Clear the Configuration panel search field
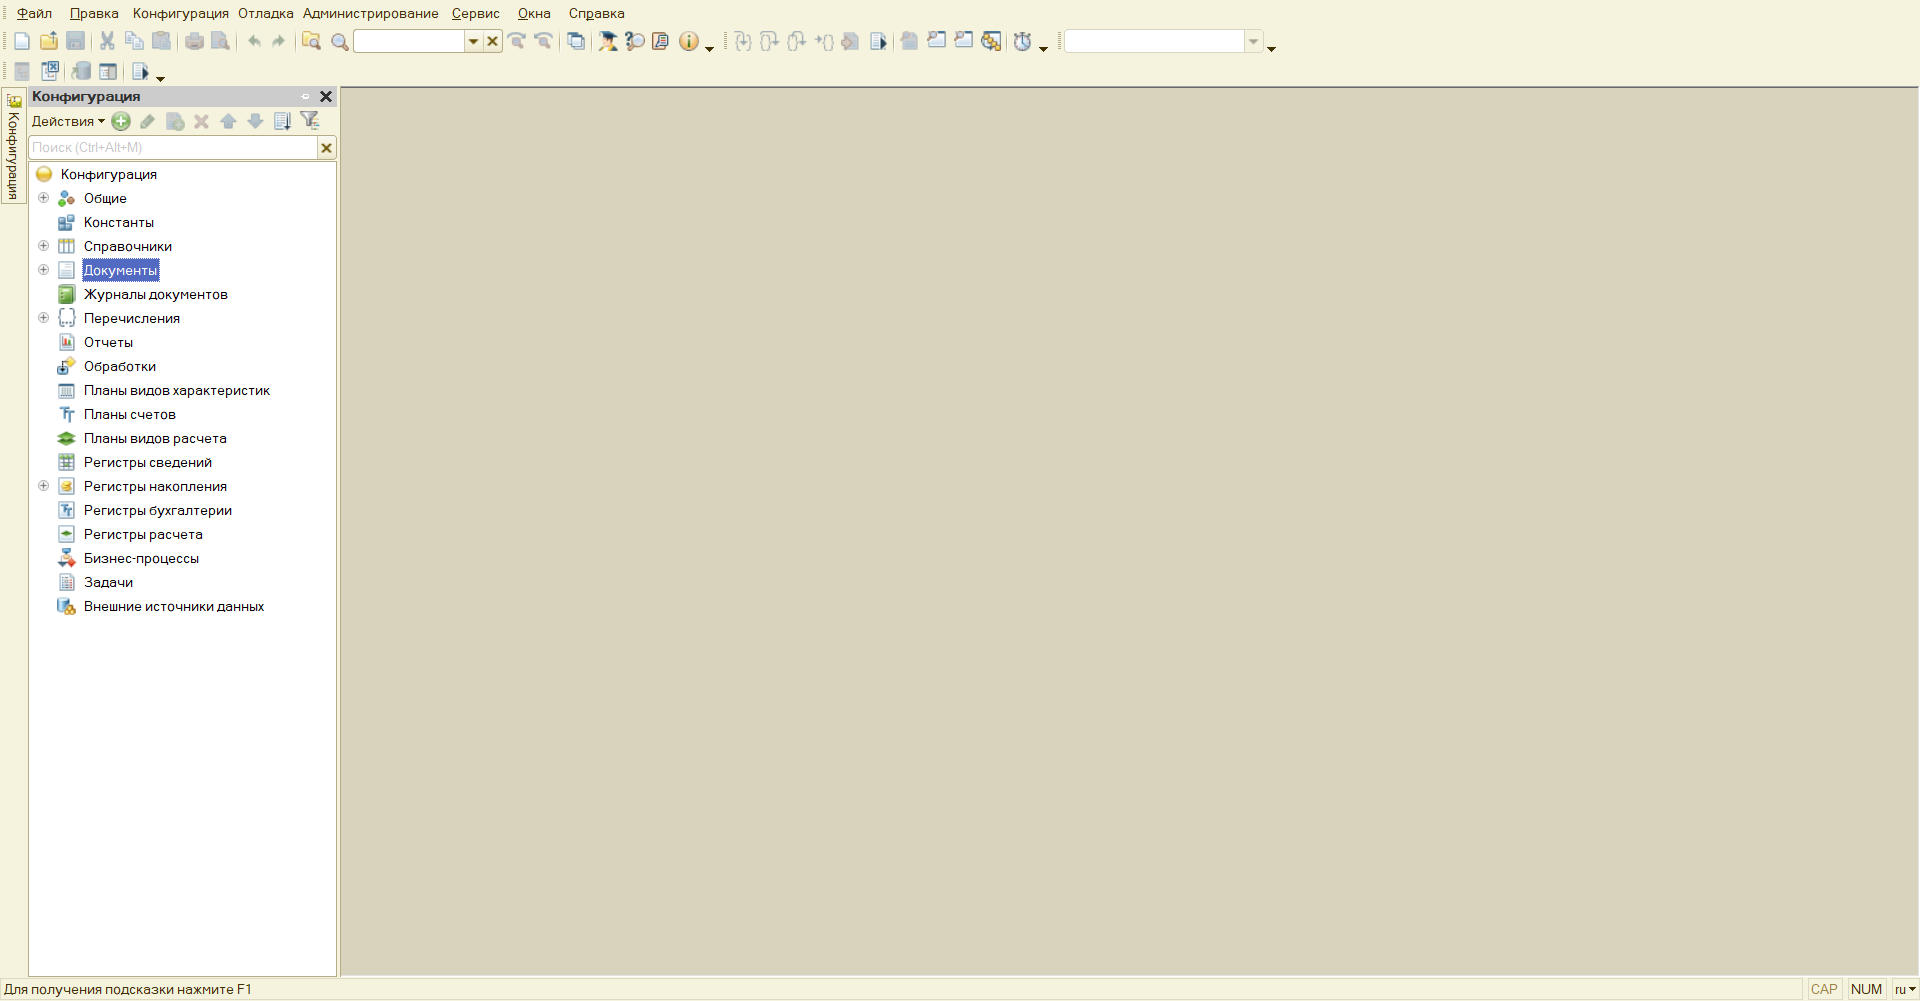 [326, 147]
